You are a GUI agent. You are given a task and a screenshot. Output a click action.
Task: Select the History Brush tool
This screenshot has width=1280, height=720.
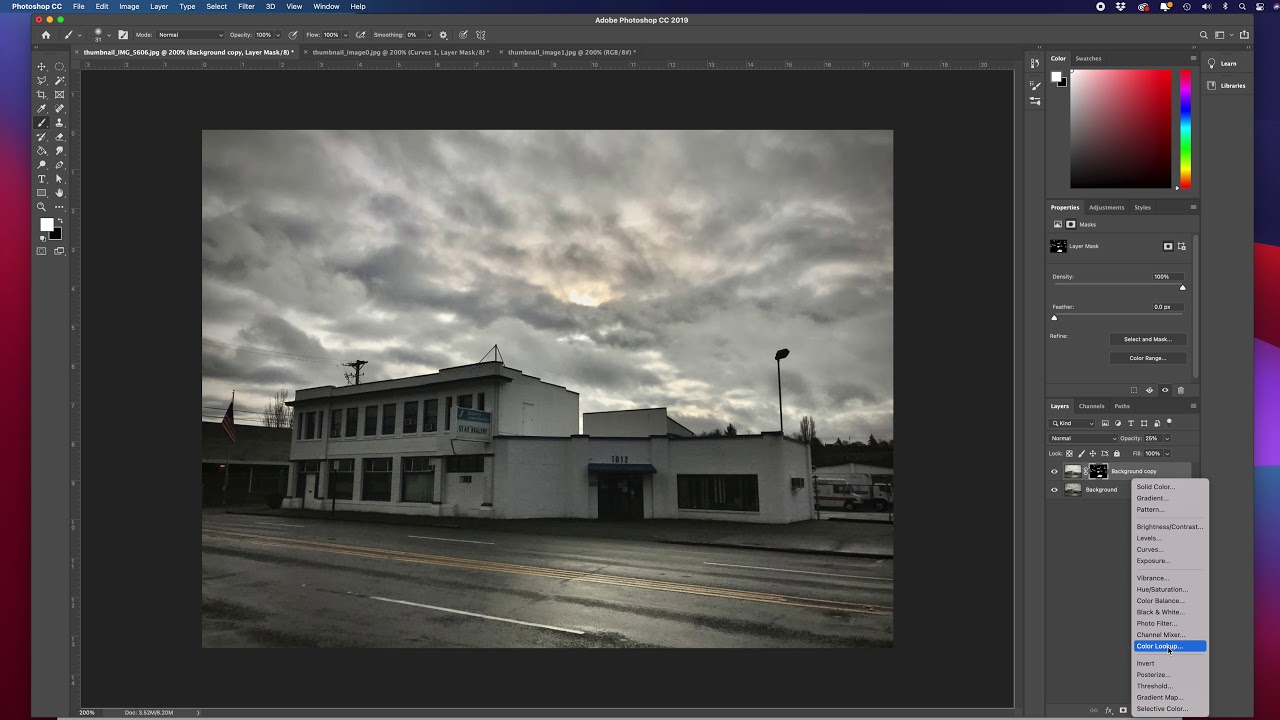[x=41, y=136]
